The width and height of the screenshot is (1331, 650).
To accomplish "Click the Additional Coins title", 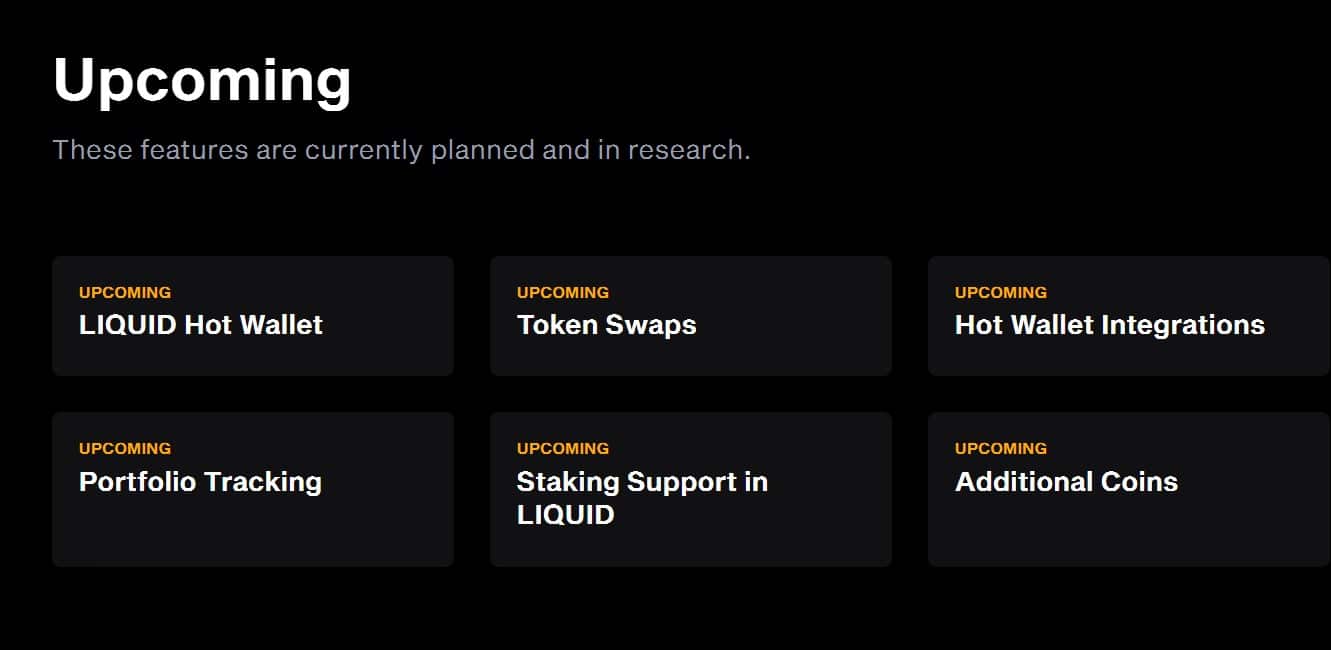I will pos(1066,481).
